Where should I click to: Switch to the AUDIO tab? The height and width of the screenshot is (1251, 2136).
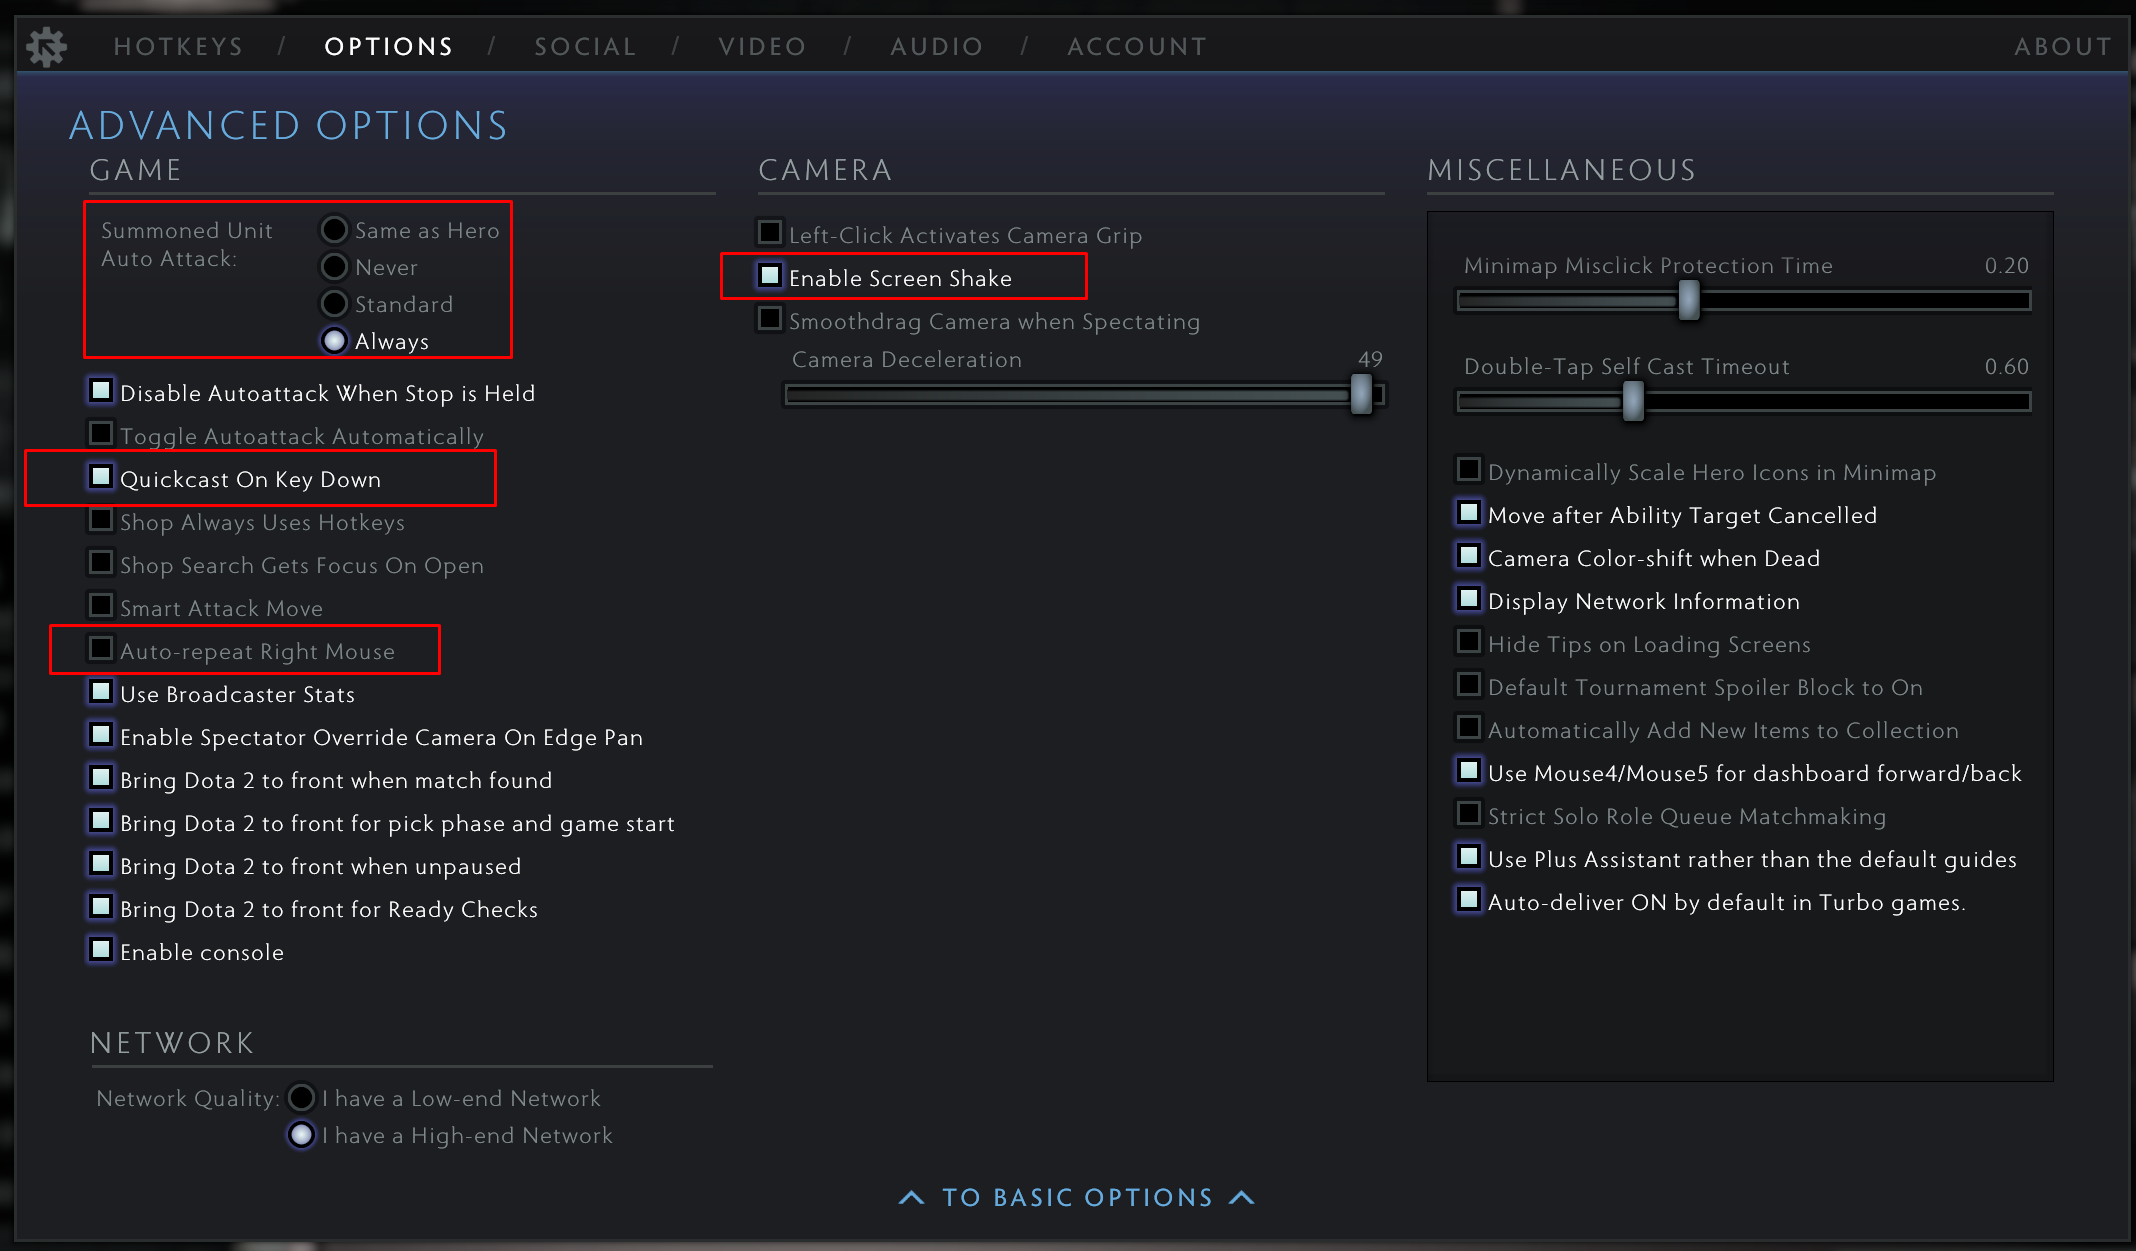tap(936, 46)
